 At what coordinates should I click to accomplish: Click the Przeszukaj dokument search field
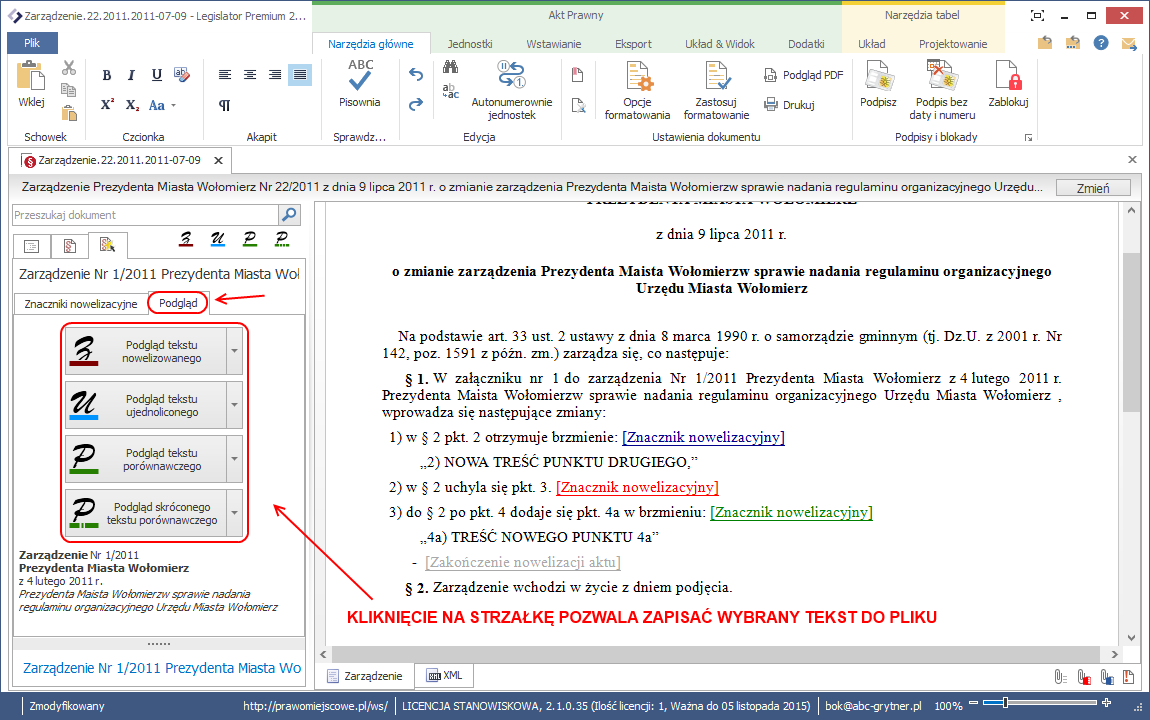click(145, 215)
